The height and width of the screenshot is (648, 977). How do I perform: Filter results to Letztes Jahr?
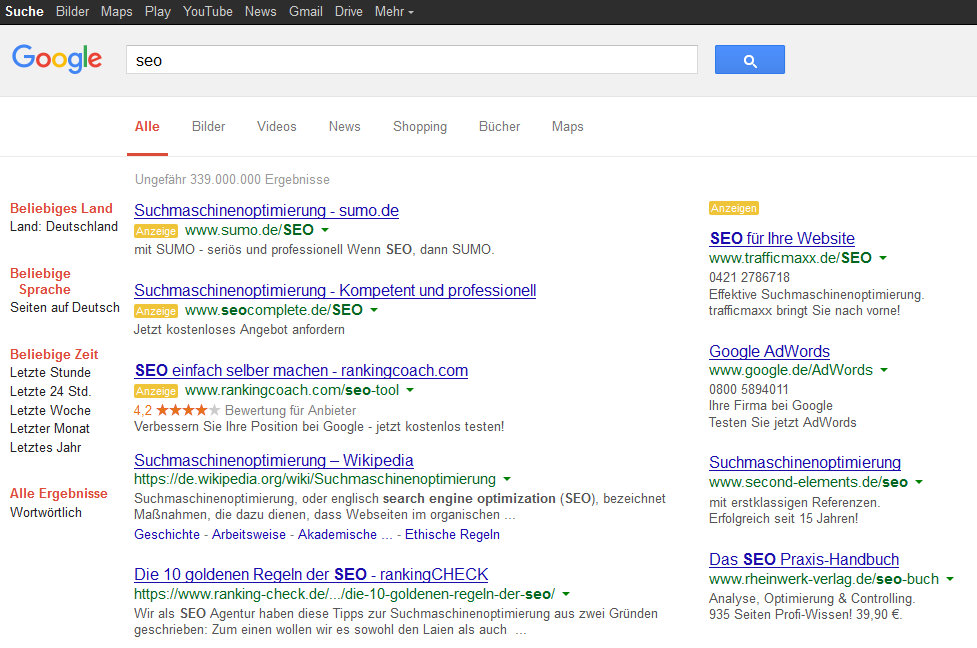[45, 447]
